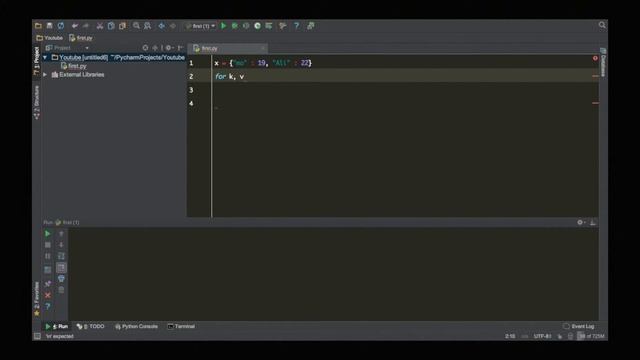Click the Find magnifier icon
Screen dimensions: 640x360
coord(136,26)
